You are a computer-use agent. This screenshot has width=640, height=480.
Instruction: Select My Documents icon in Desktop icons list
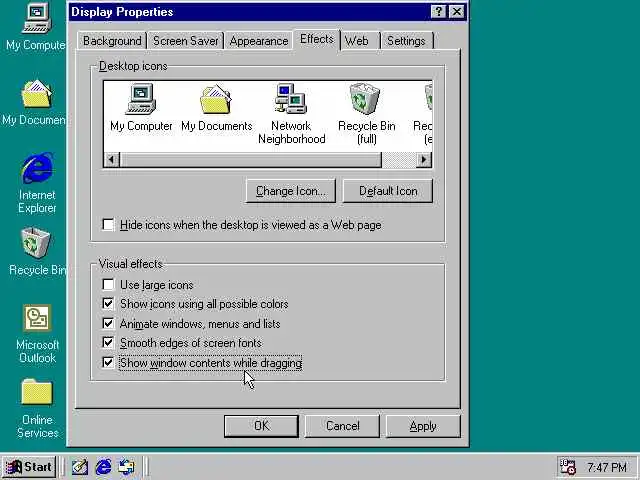point(216,107)
